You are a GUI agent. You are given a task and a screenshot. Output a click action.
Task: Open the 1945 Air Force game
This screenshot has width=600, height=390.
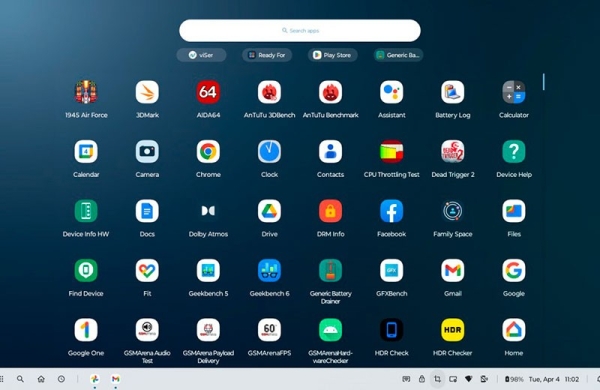click(86, 92)
